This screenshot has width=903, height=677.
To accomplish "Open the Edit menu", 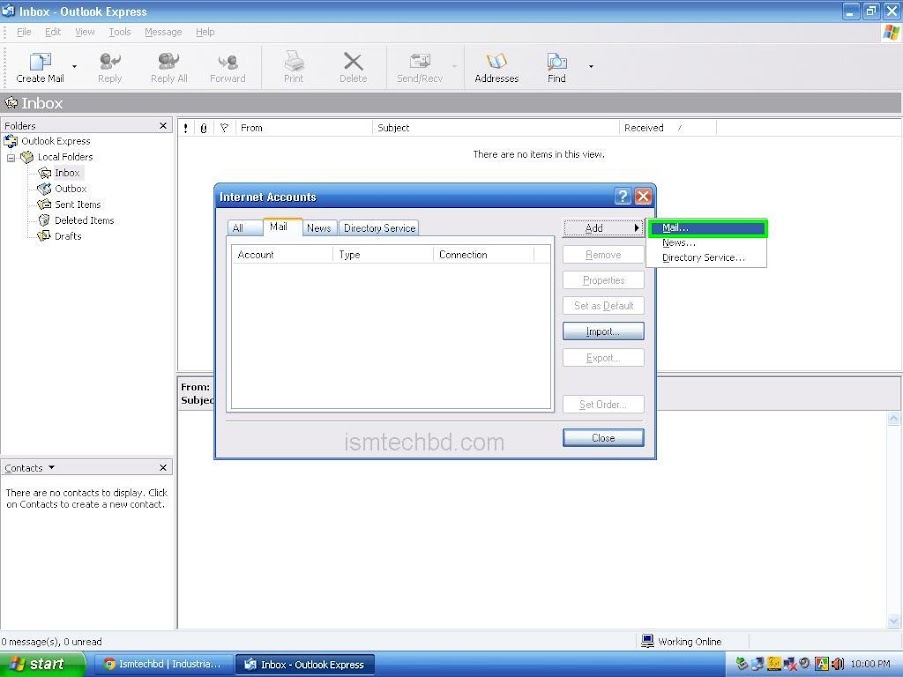I will click(x=53, y=32).
